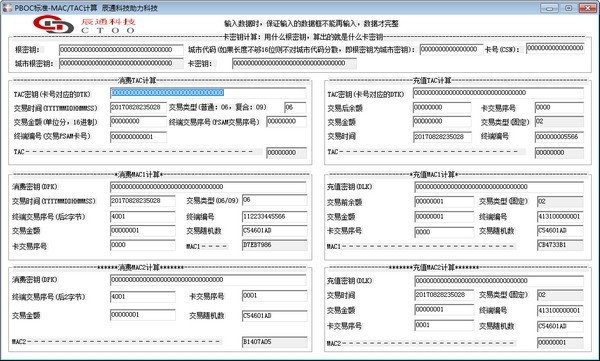
Task: Click the highlighted 消费TAC密钥 field
Action: [208, 93]
